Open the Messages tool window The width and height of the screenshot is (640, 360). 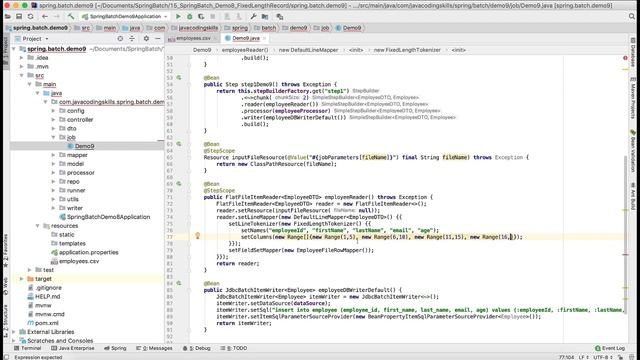[154, 348]
